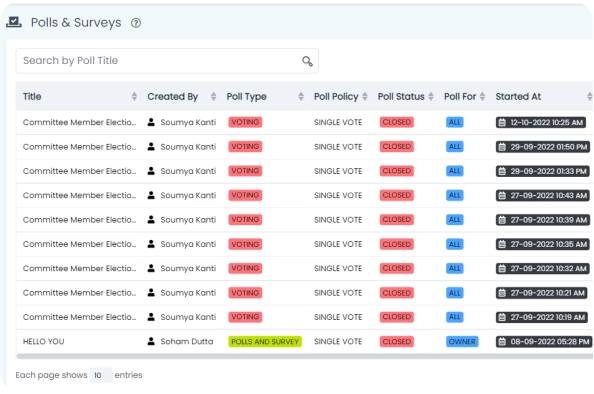Viewport: 594px width, 394px height.
Task: Click VOTING badge in the 10:32 AM row
Action: pyautogui.click(x=245, y=268)
